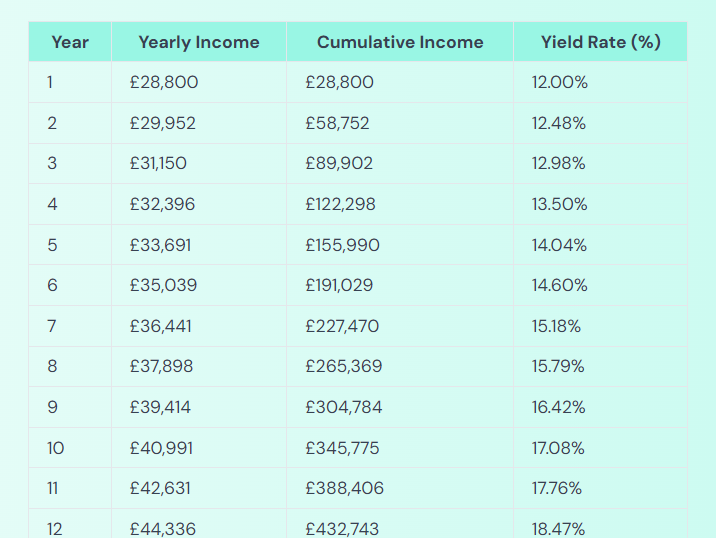Viewport: 716px width, 538px height.
Task: Click cumulative income £265,369
Action: 343,366
